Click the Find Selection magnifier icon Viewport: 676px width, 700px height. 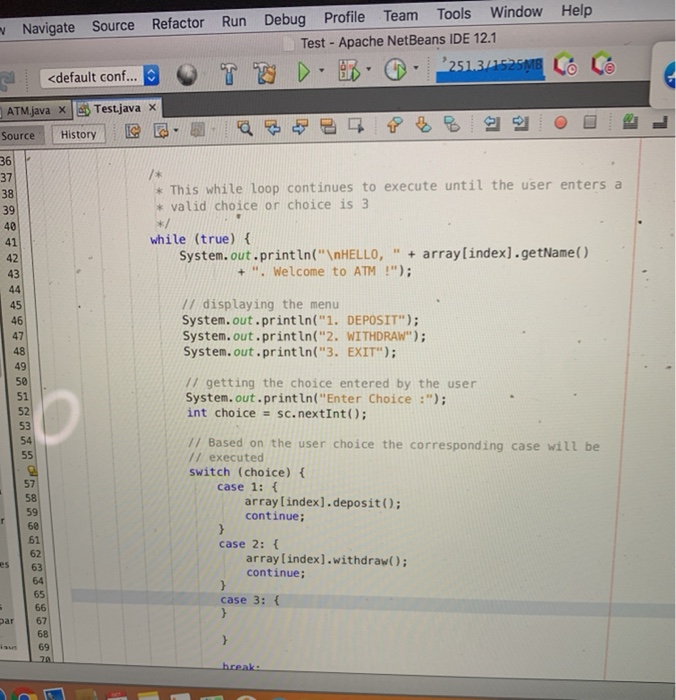click(245, 128)
